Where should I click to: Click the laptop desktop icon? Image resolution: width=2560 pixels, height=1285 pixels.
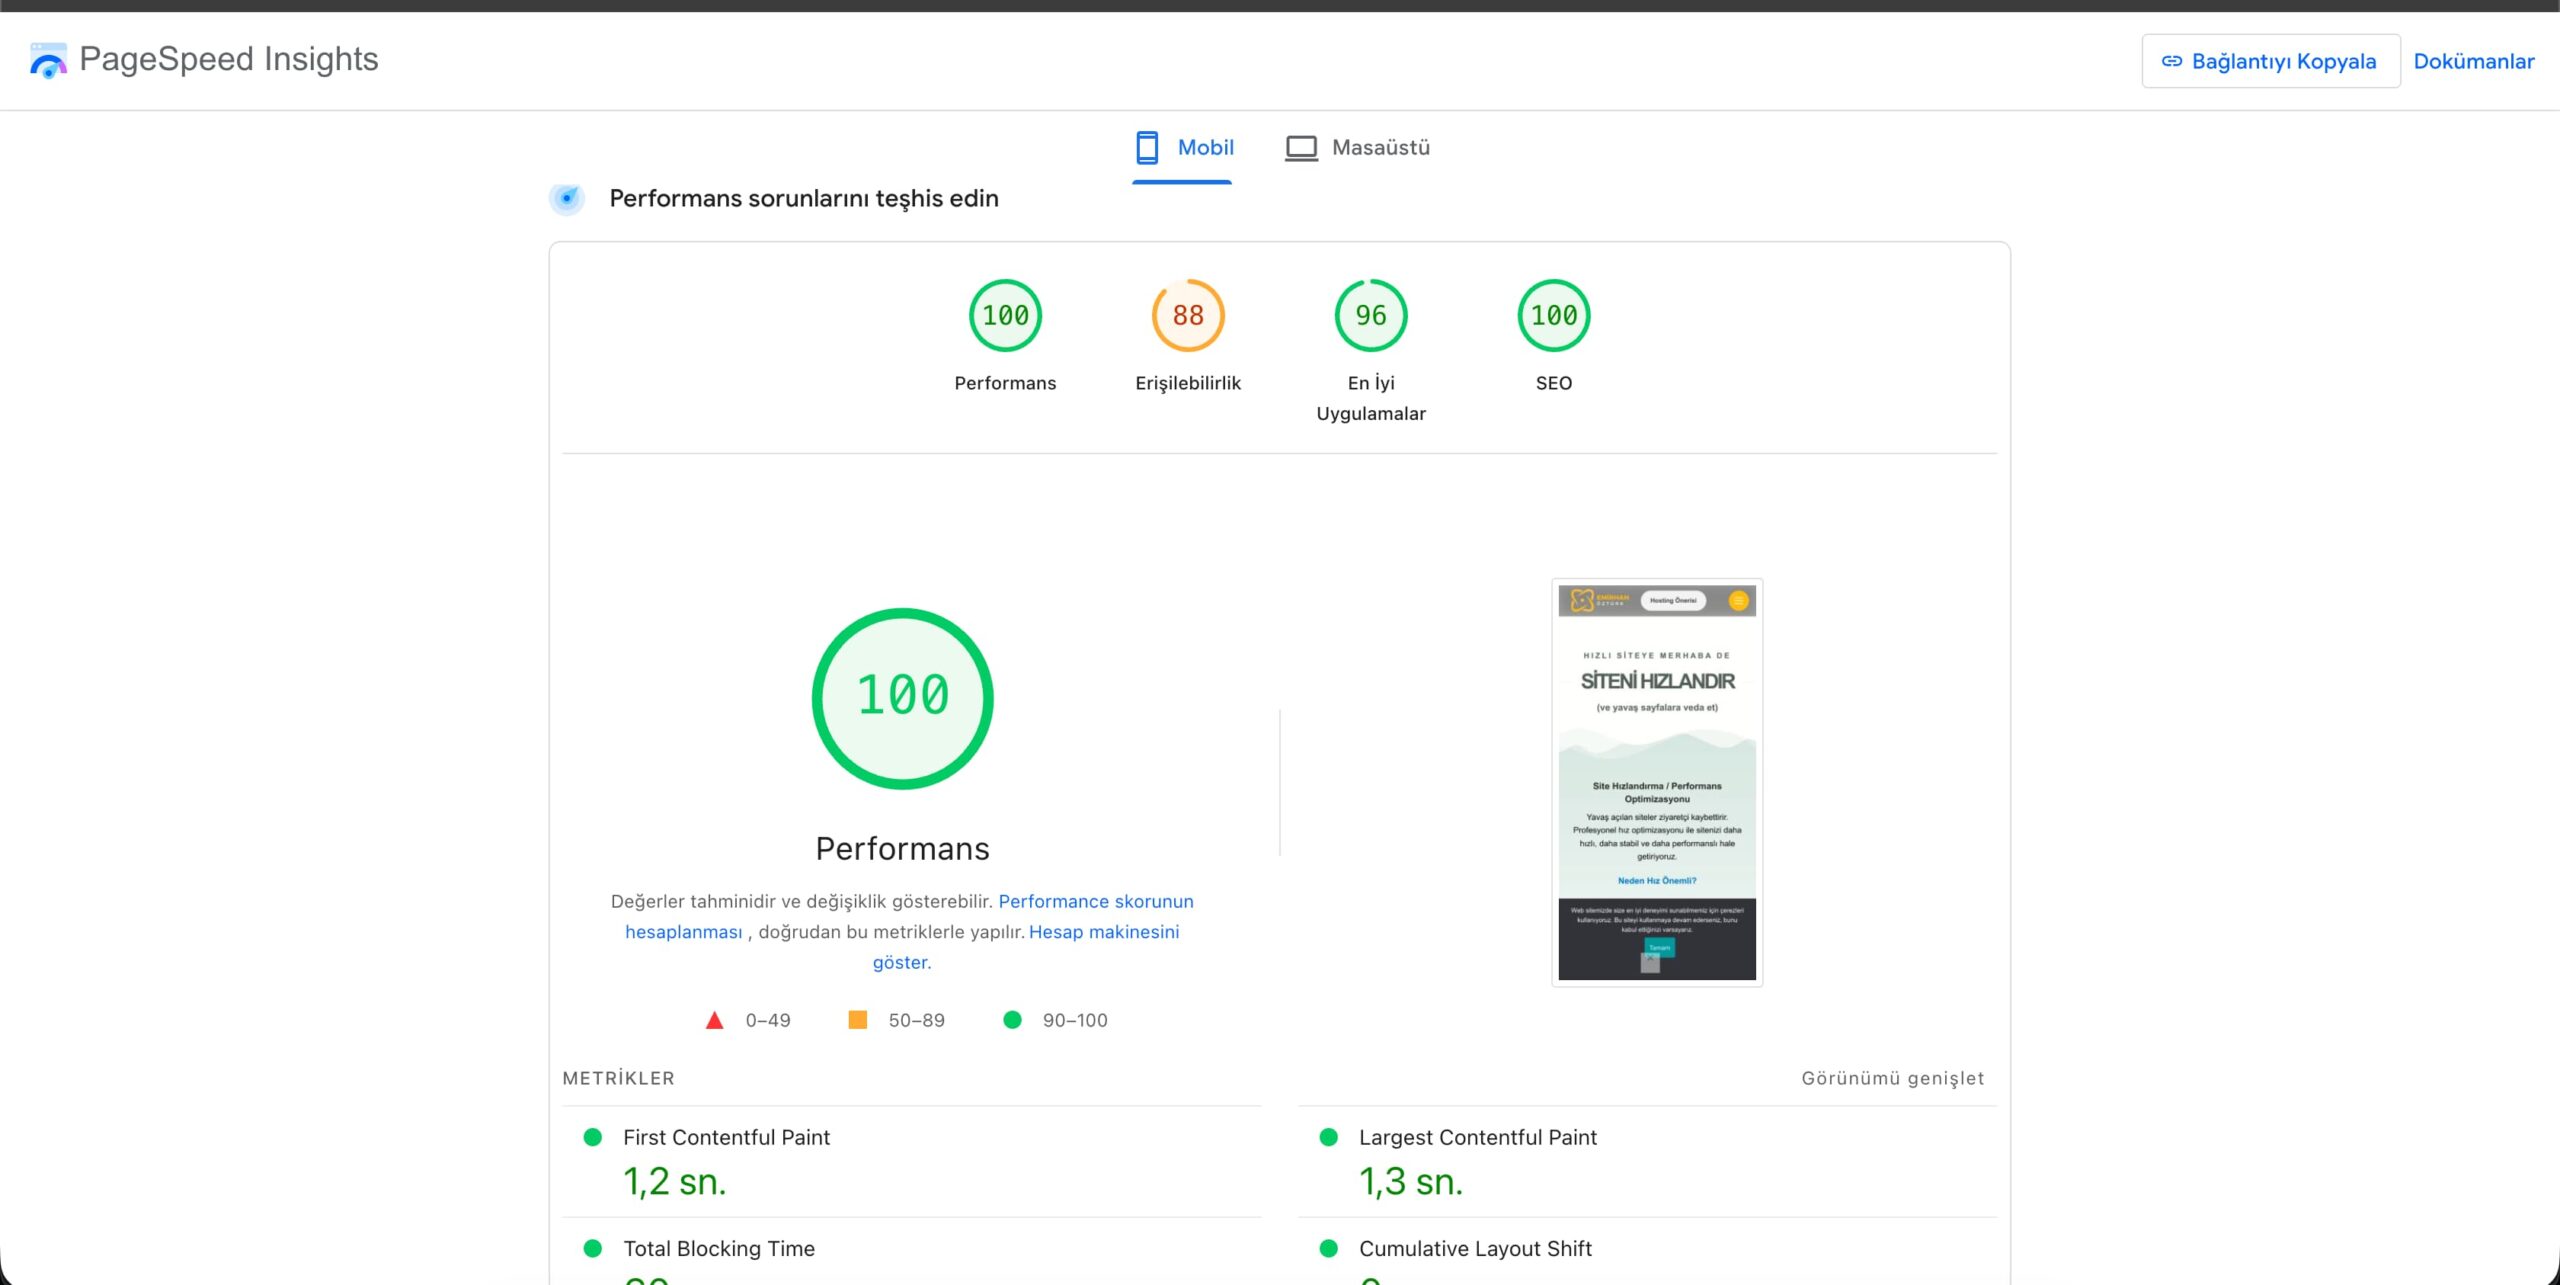(x=1301, y=148)
